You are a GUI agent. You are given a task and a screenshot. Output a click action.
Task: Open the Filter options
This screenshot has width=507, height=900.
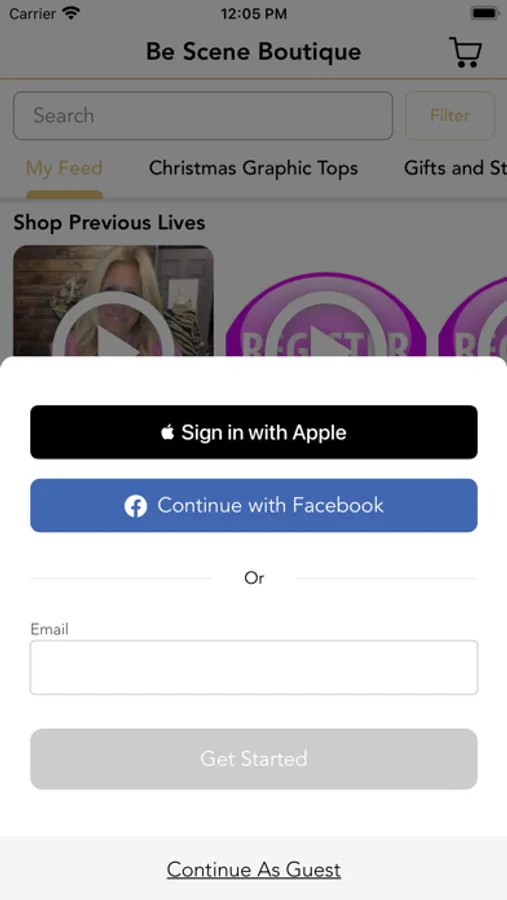[450, 115]
